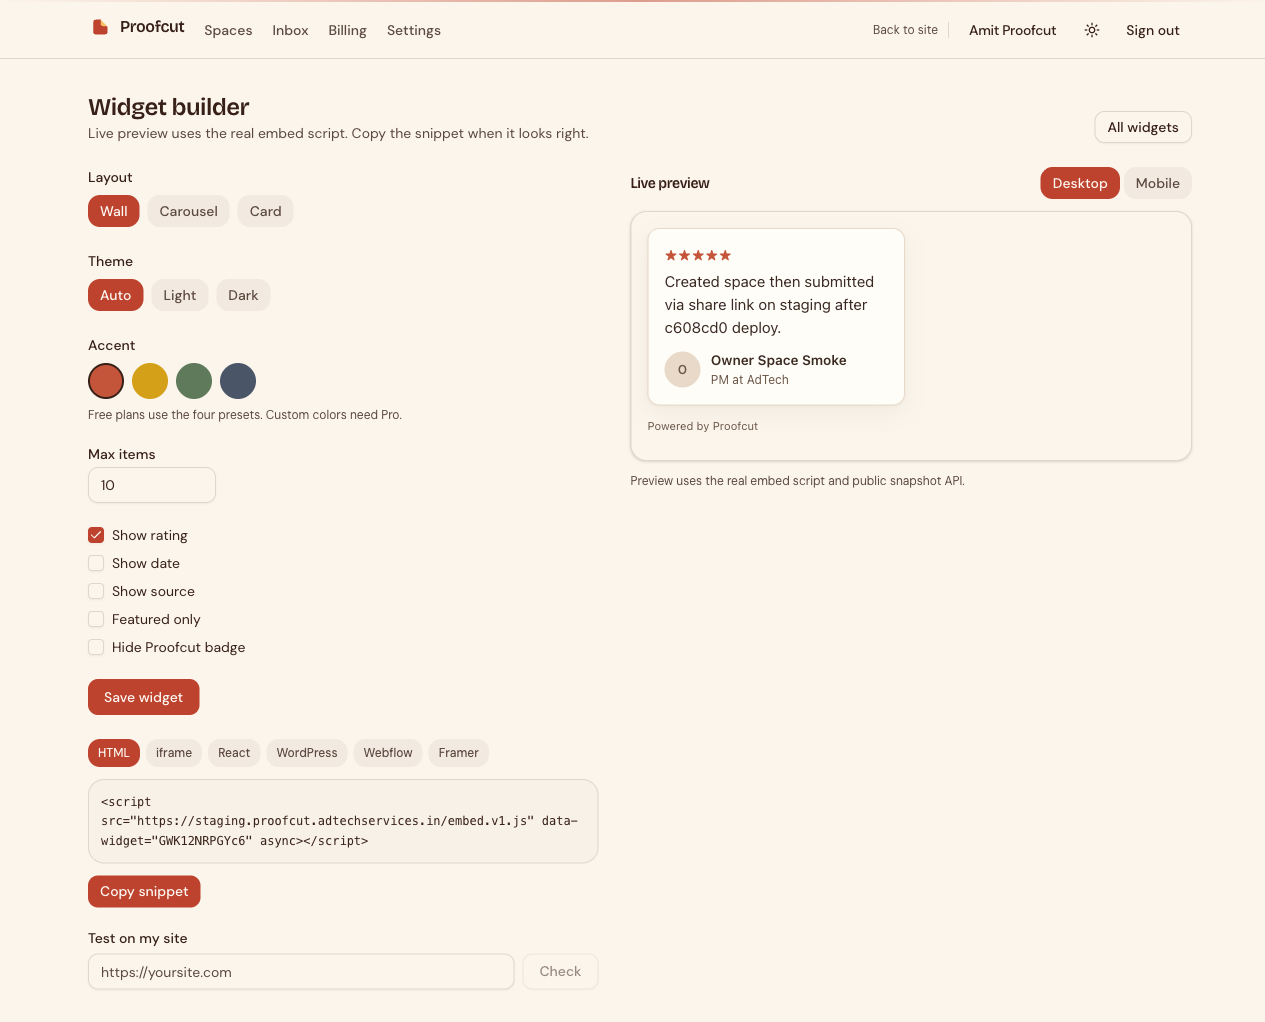Select the Wall layout option

click(x=114, y=211)
